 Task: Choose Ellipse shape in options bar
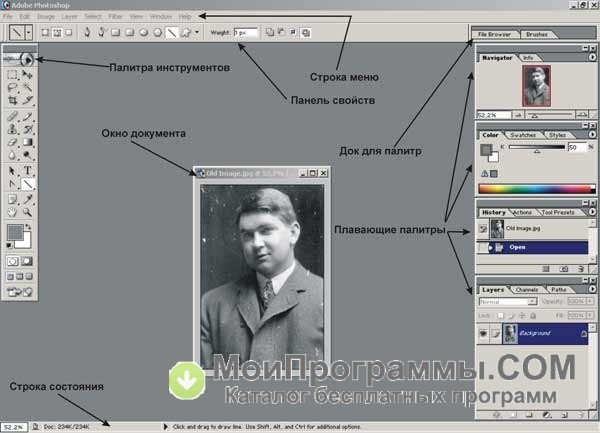143,33
